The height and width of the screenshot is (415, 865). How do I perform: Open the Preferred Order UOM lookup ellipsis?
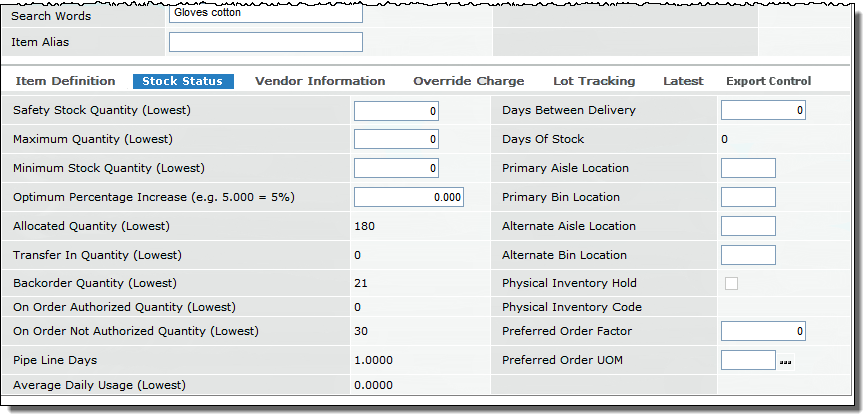point(785,362)
